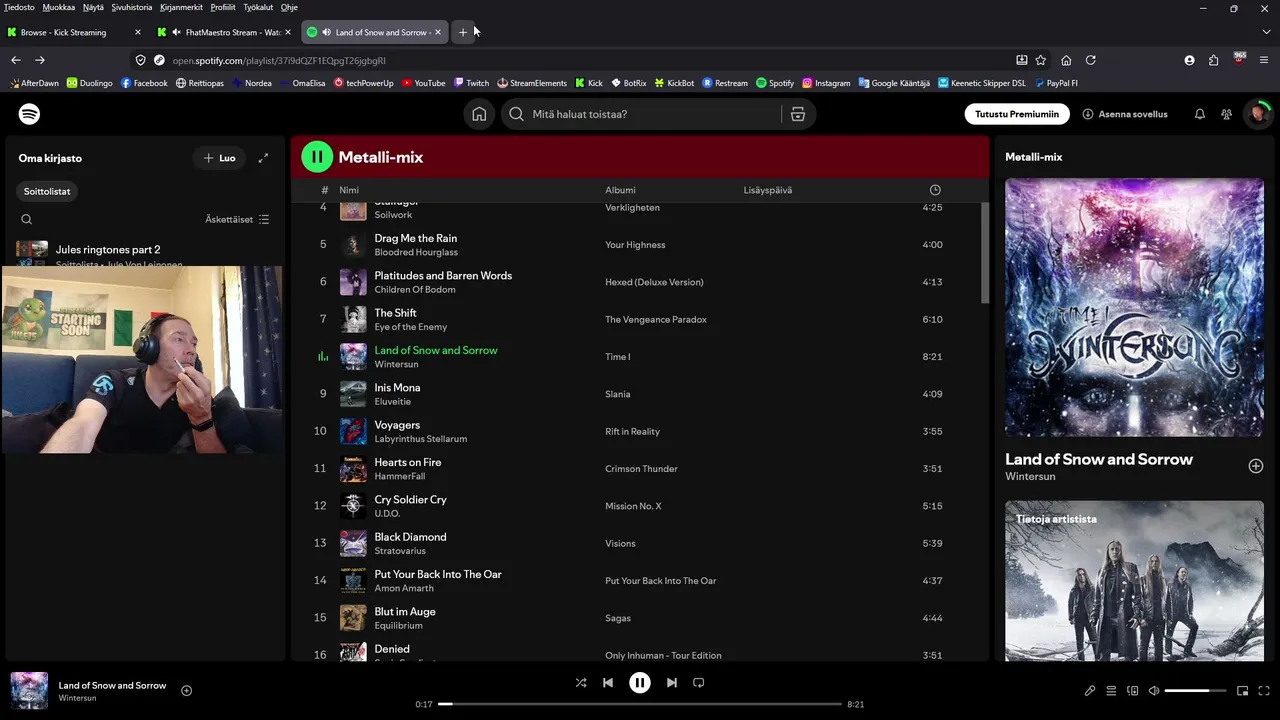Open the Duolingo bookmark
Screen dimensions: 1280x720
pyautogui.click(x=89, y=83)
